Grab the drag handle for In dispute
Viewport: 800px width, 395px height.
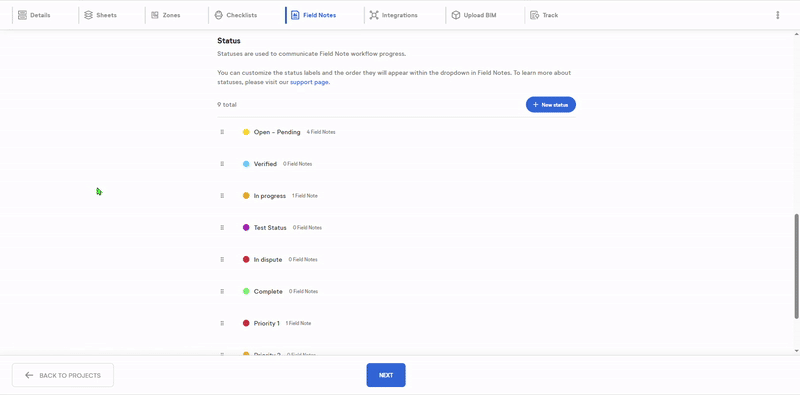pyautogui.click(x=222, y=259)
